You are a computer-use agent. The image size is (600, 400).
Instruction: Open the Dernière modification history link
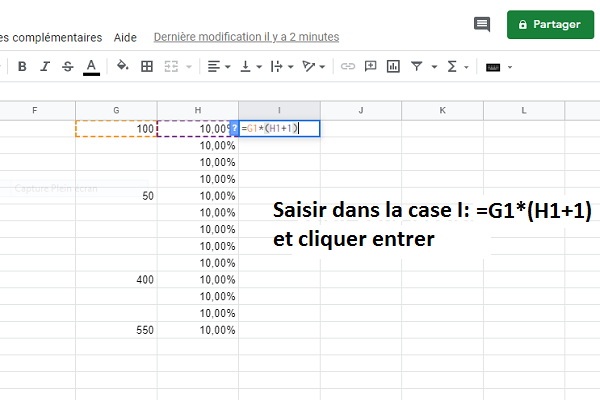[246, 37]
